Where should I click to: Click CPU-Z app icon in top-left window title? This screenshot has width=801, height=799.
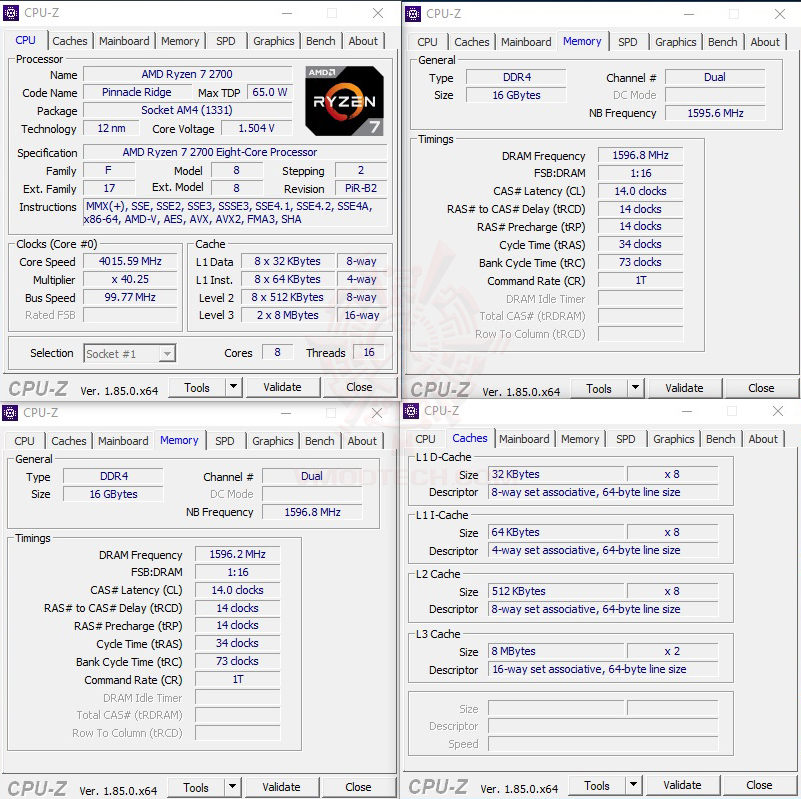11,13
